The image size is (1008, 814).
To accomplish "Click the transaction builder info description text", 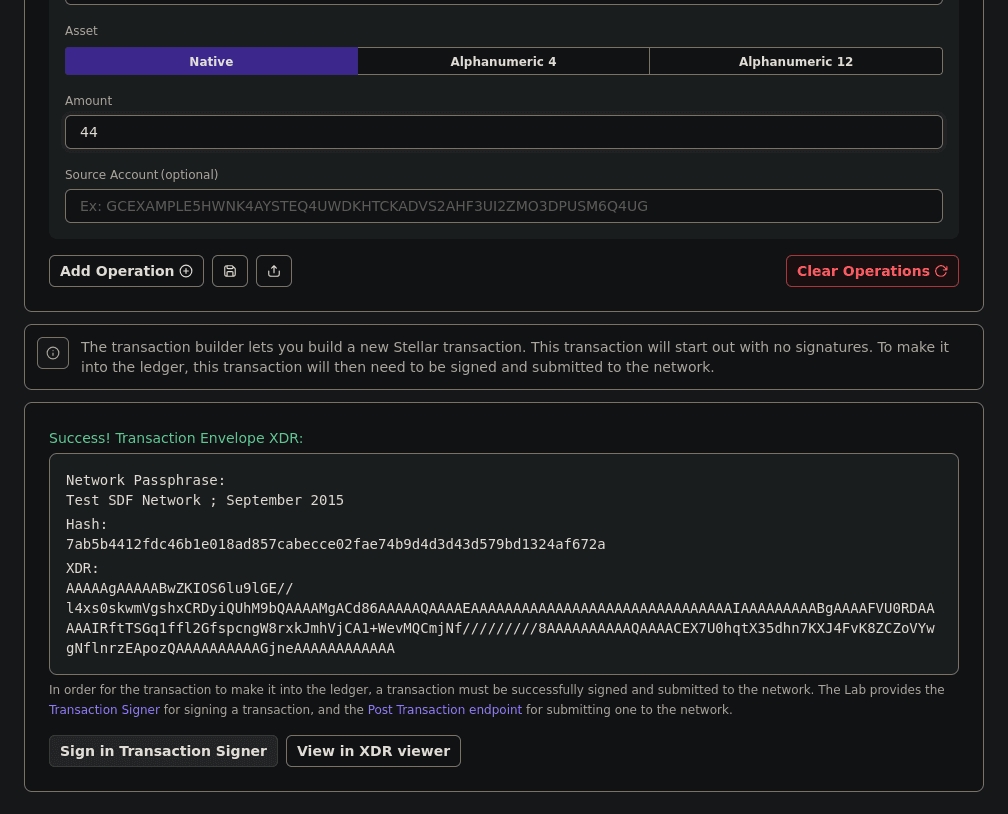I will 514,357.
